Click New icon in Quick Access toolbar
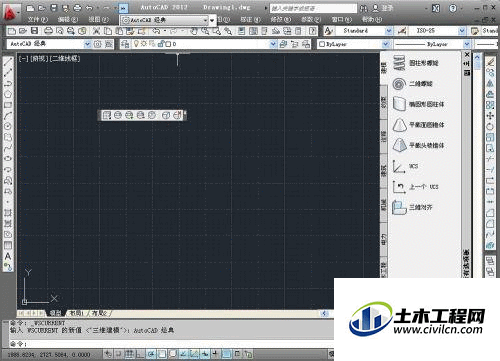Image resolution: width=500 pixels, height=361 pixels. 30,8
